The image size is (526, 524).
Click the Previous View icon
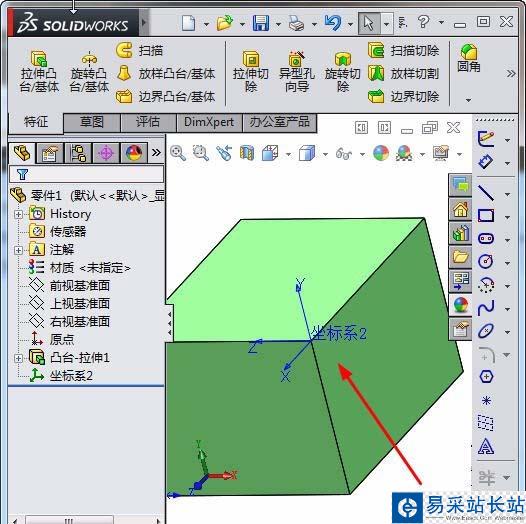[224, 153]
